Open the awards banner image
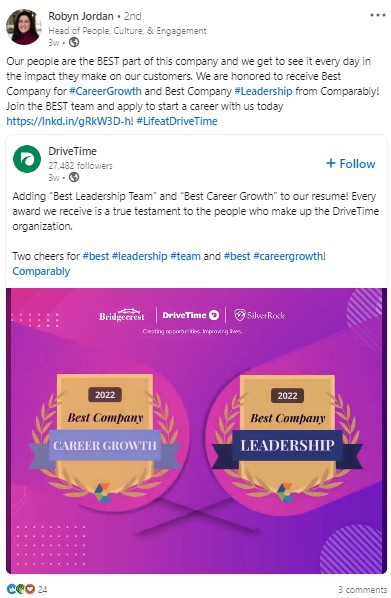Image resolution: width=391 pixels, height=598 pixels. tap(196, 431)
